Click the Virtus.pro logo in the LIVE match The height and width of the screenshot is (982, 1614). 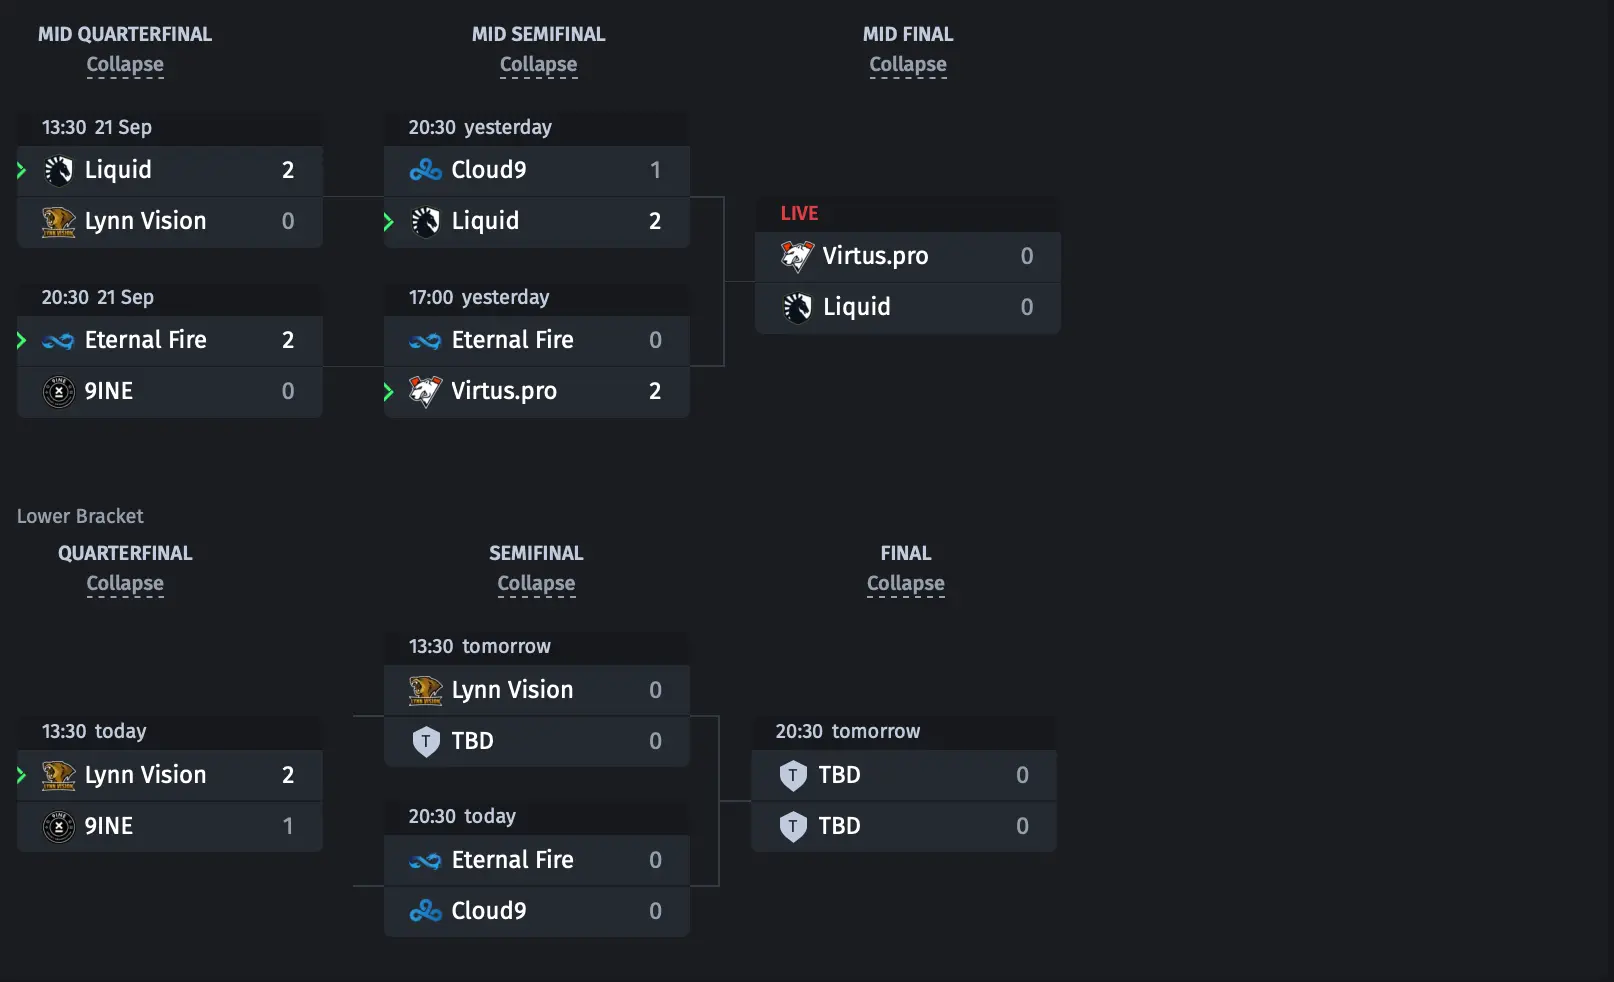pyautogui.click(x=797, y=257)
